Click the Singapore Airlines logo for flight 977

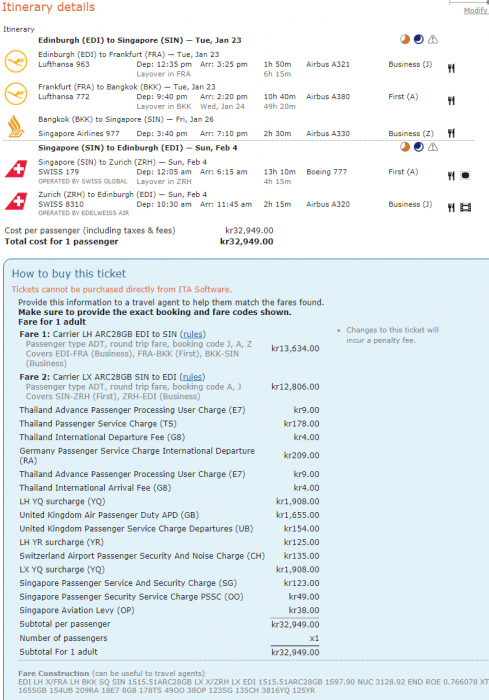(x=16, y=126)
